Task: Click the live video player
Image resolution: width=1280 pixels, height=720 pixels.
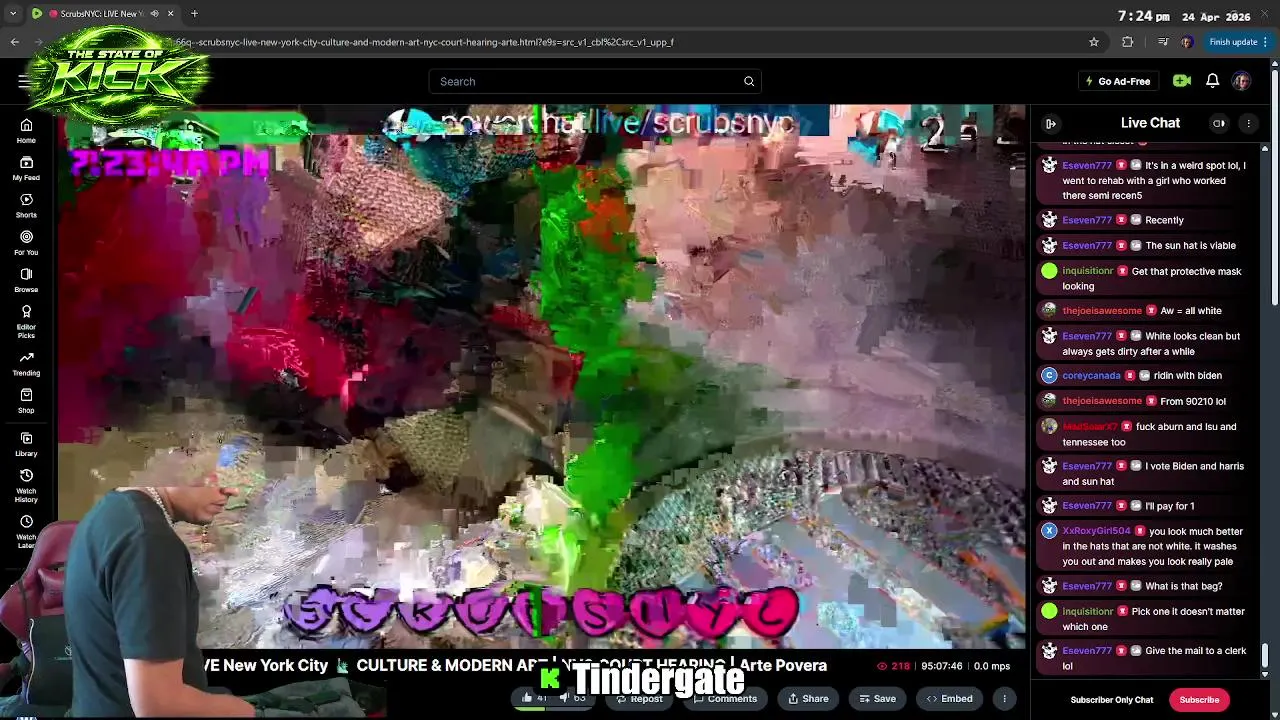Action: point(541,377)
